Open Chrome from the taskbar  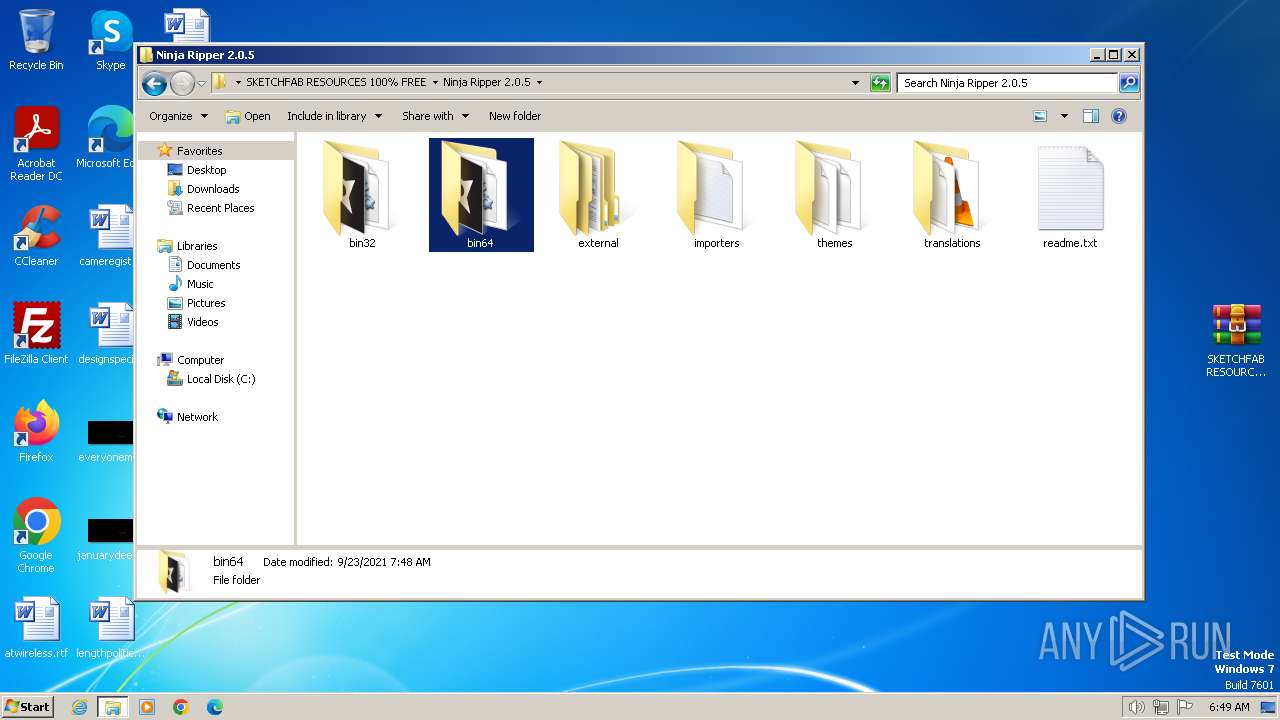pyautogui.click(x=181, y=707)
